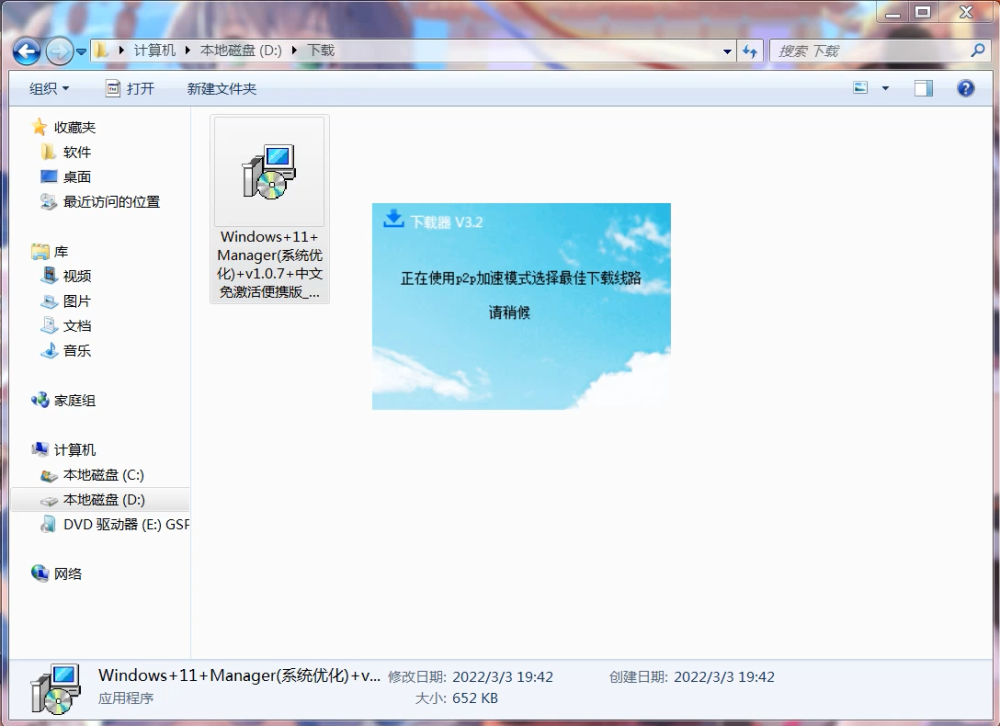Click the DVD drive icon
This screenshot has height=726, width=1000.
click(48, 524)
